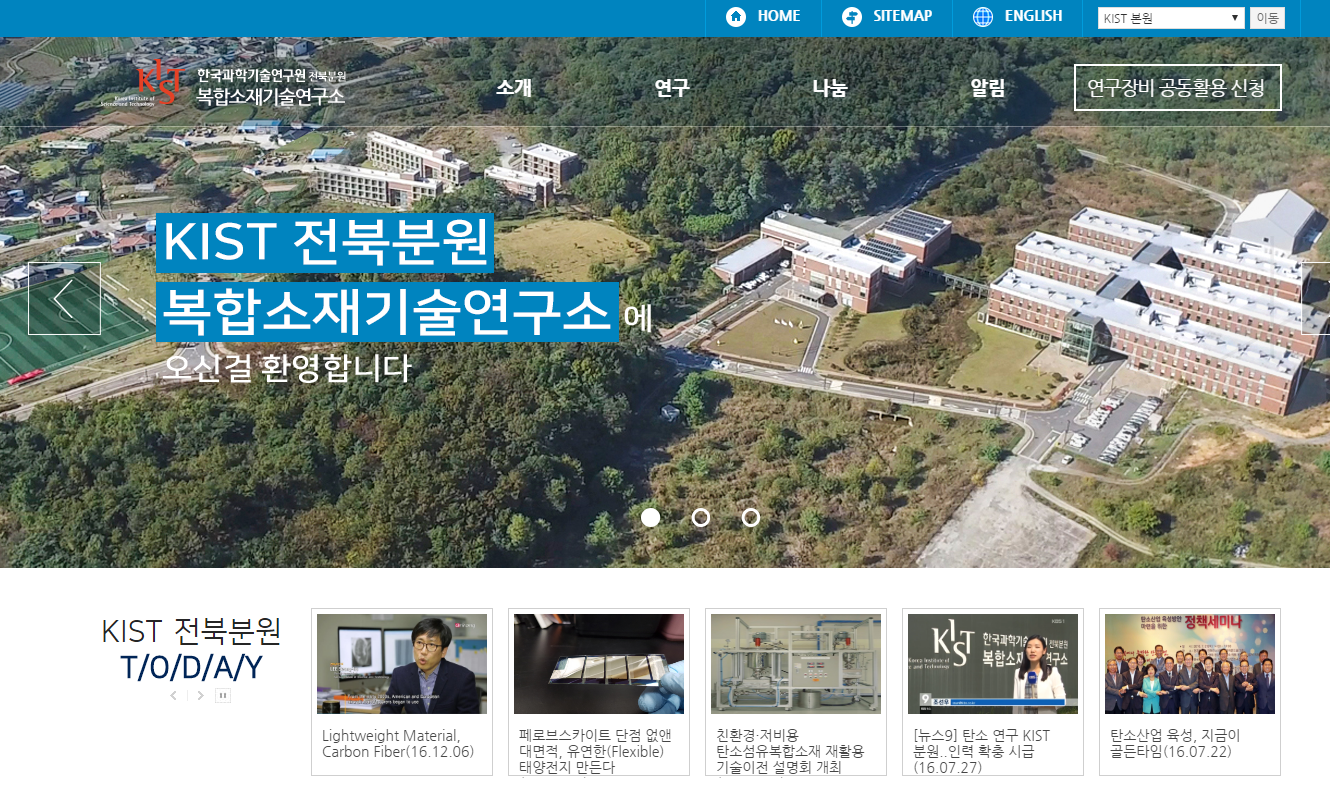Pause the TODAY news carousel

pos(222,694)
